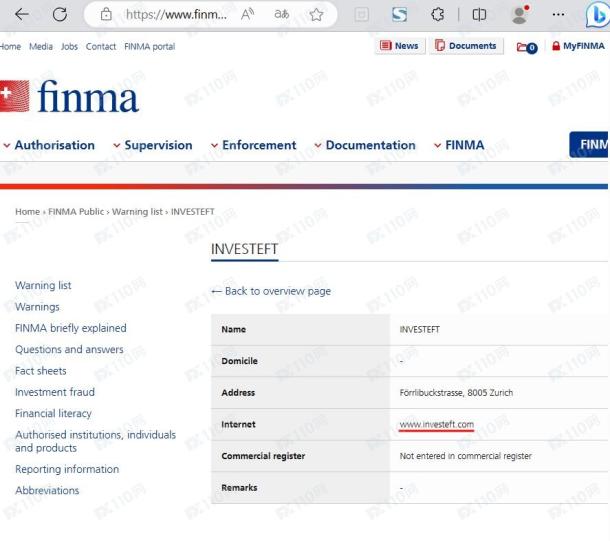610x541 pixels.
Task: Open the Media link
Action: [41, 47]
